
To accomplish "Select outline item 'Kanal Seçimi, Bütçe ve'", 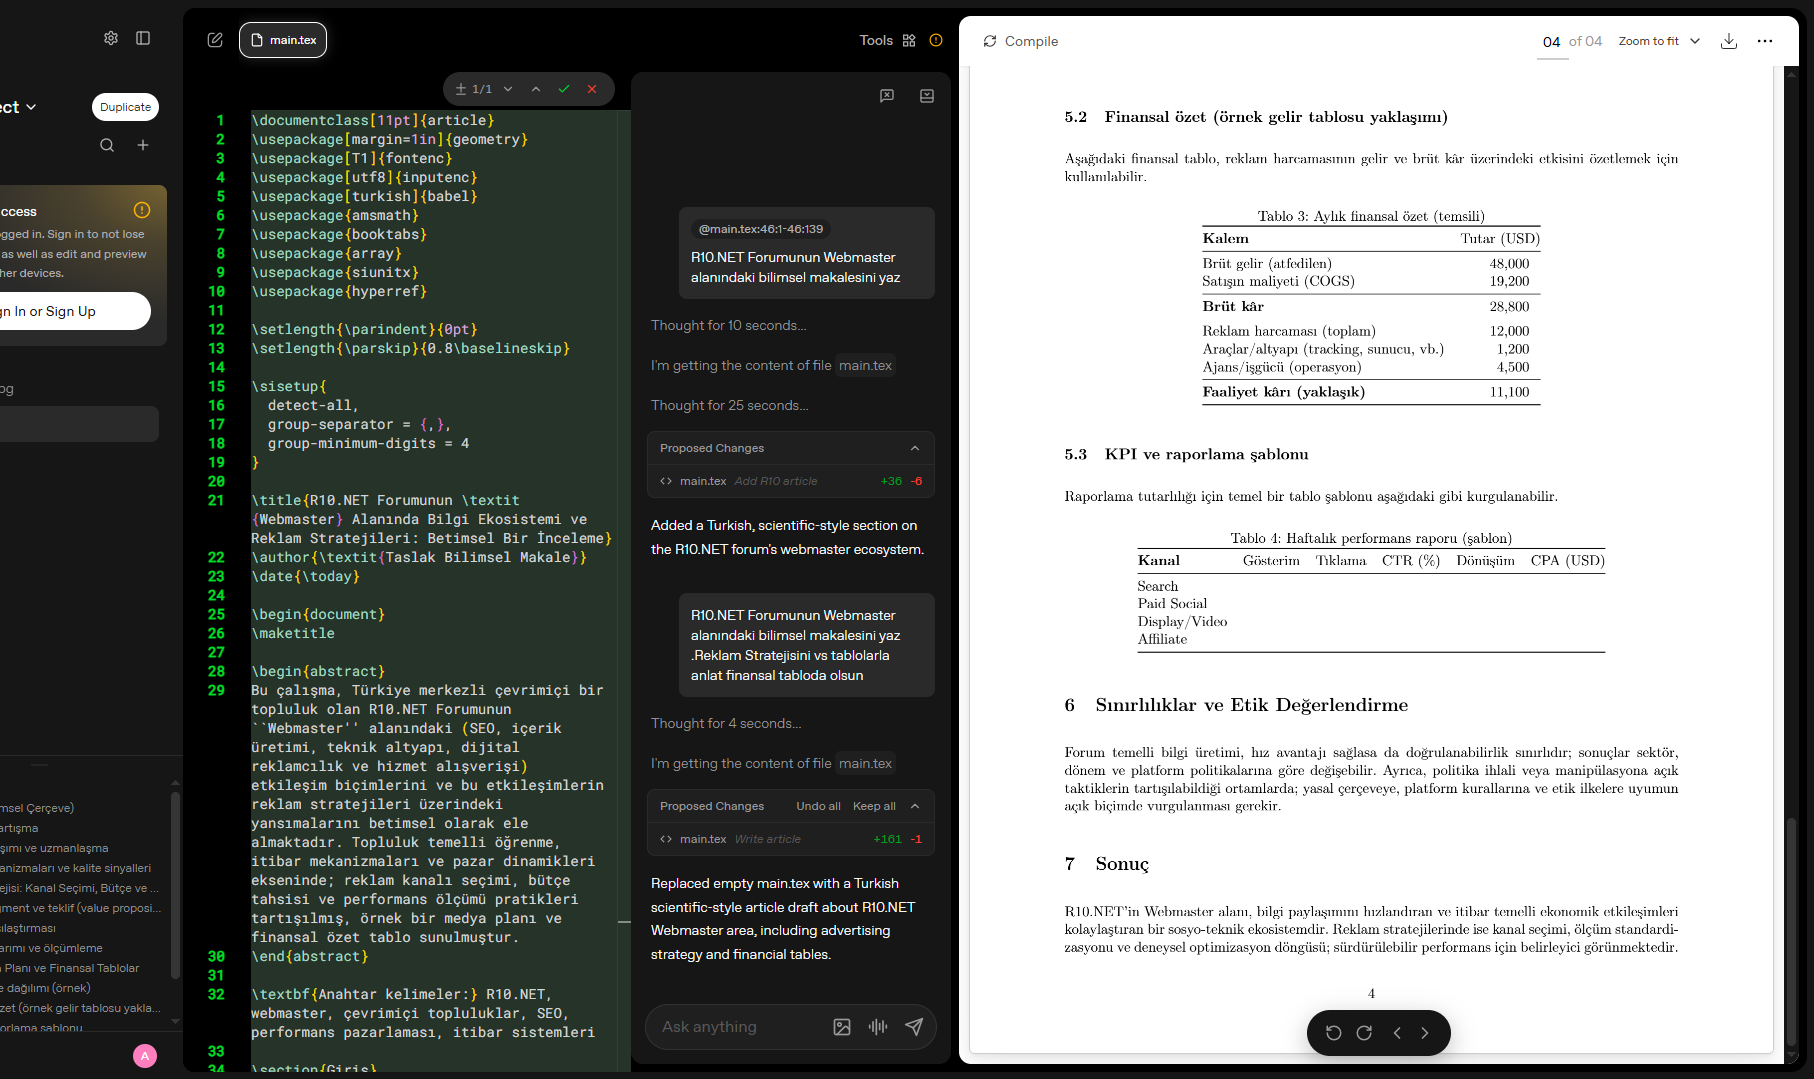I will (80, 888).
